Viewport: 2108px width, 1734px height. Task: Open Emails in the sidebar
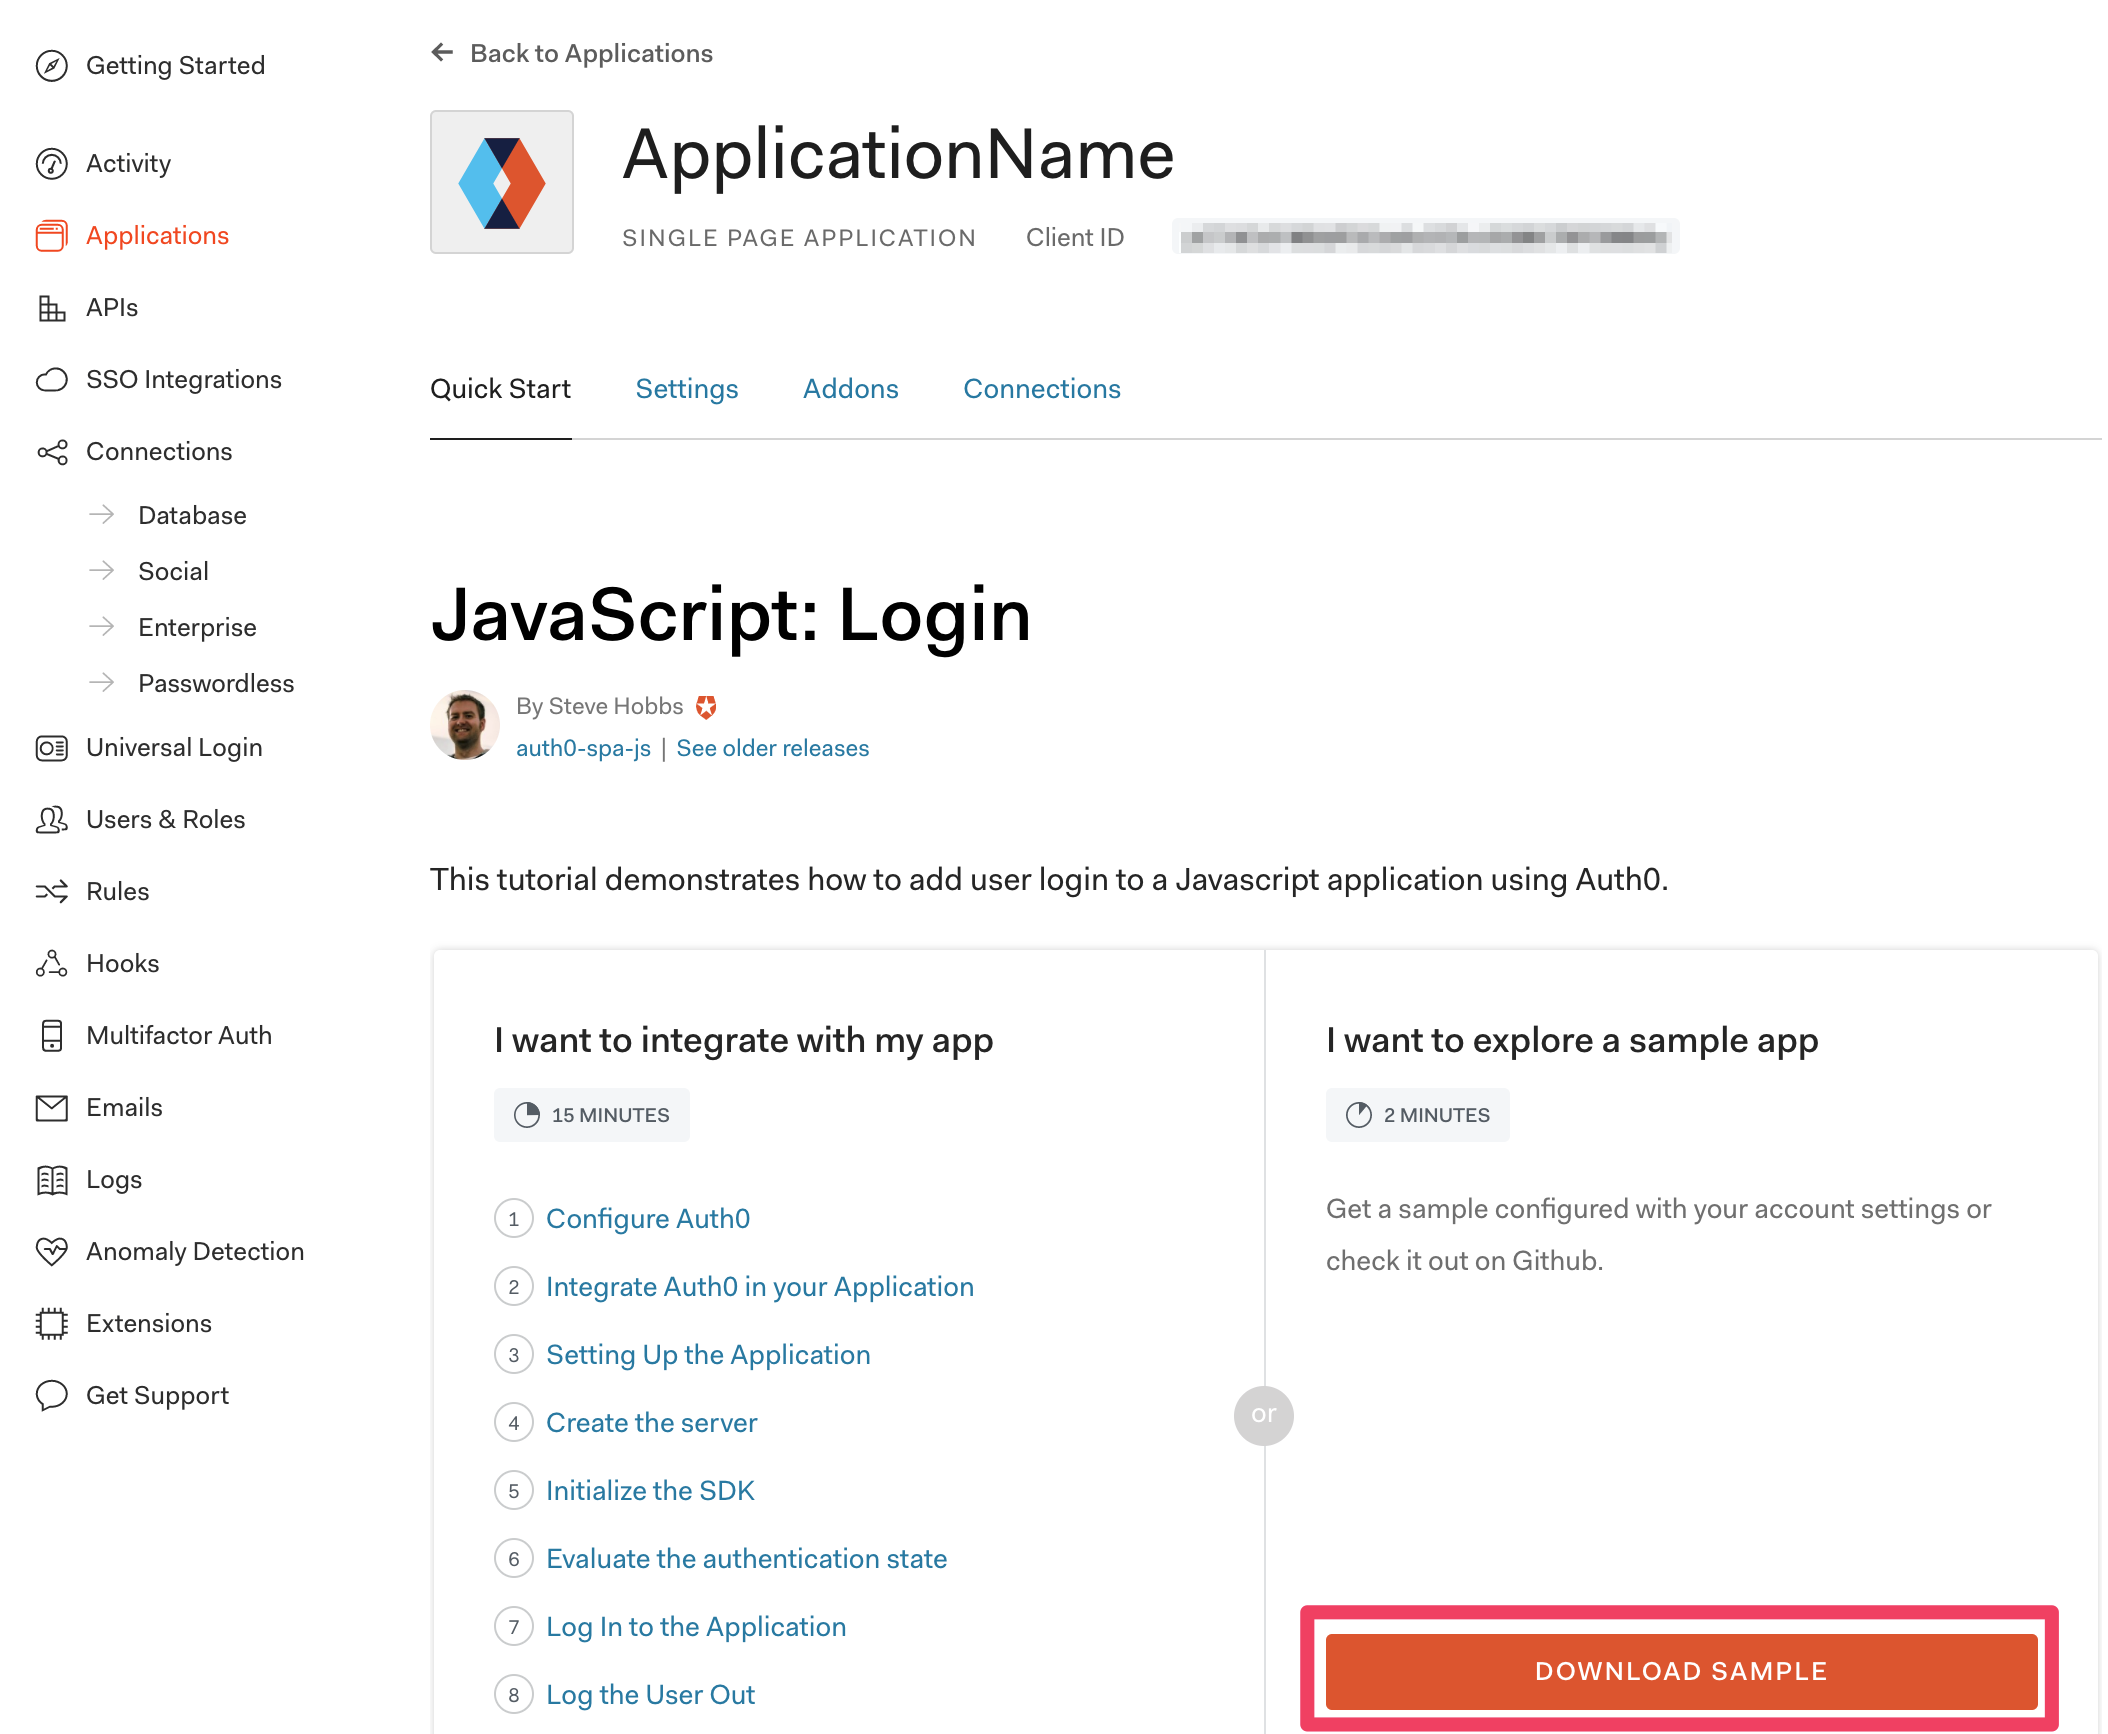click(x=124, y=1108)
